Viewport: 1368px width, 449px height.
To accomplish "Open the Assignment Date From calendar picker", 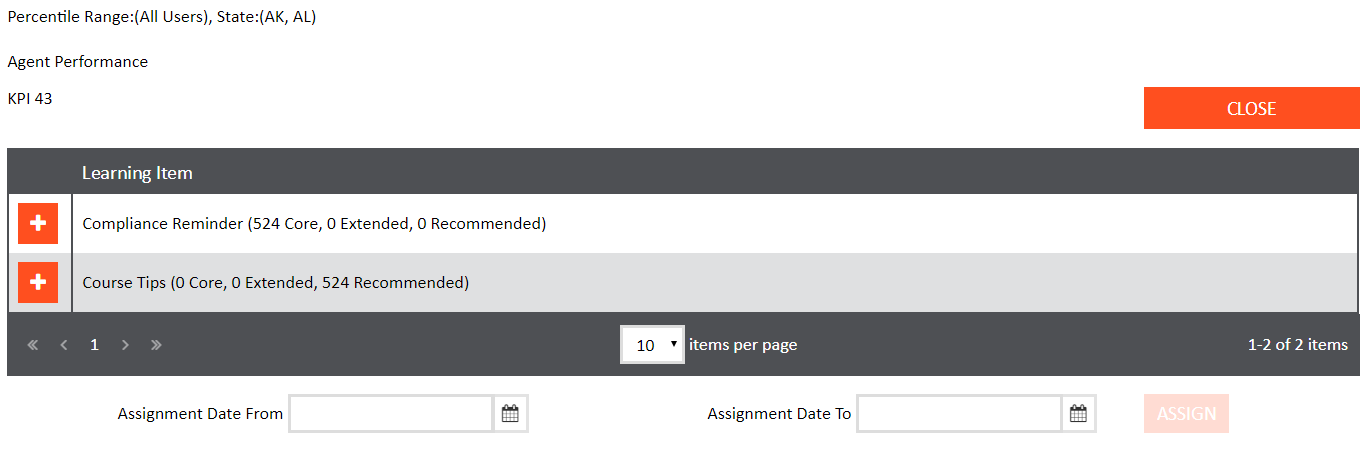I will (x=510, y=413).
